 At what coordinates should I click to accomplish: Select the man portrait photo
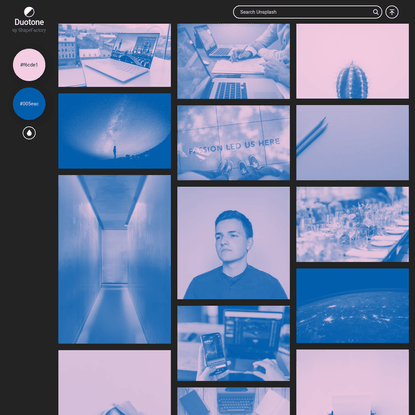click(234, 243)
